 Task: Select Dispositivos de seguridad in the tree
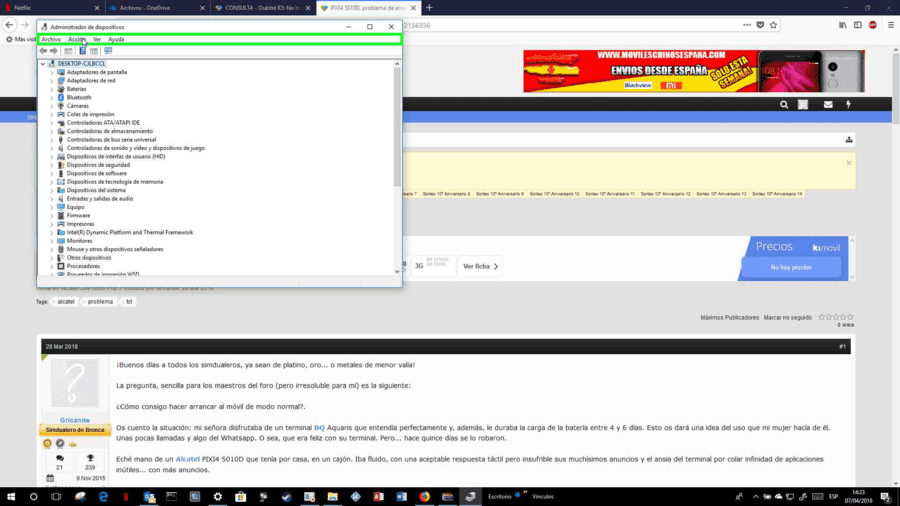[98, 165]
